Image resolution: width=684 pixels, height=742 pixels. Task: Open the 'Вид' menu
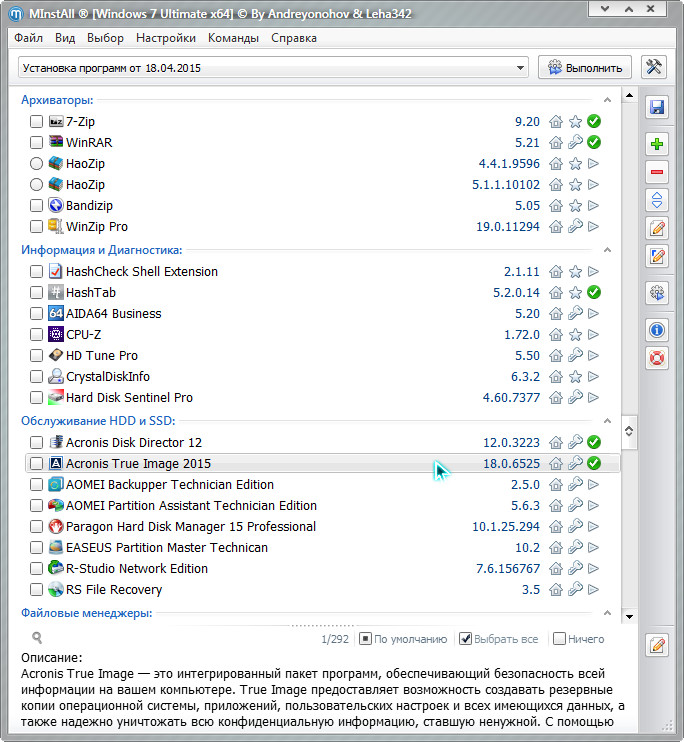pyautogui.click(x=65, y=38)
